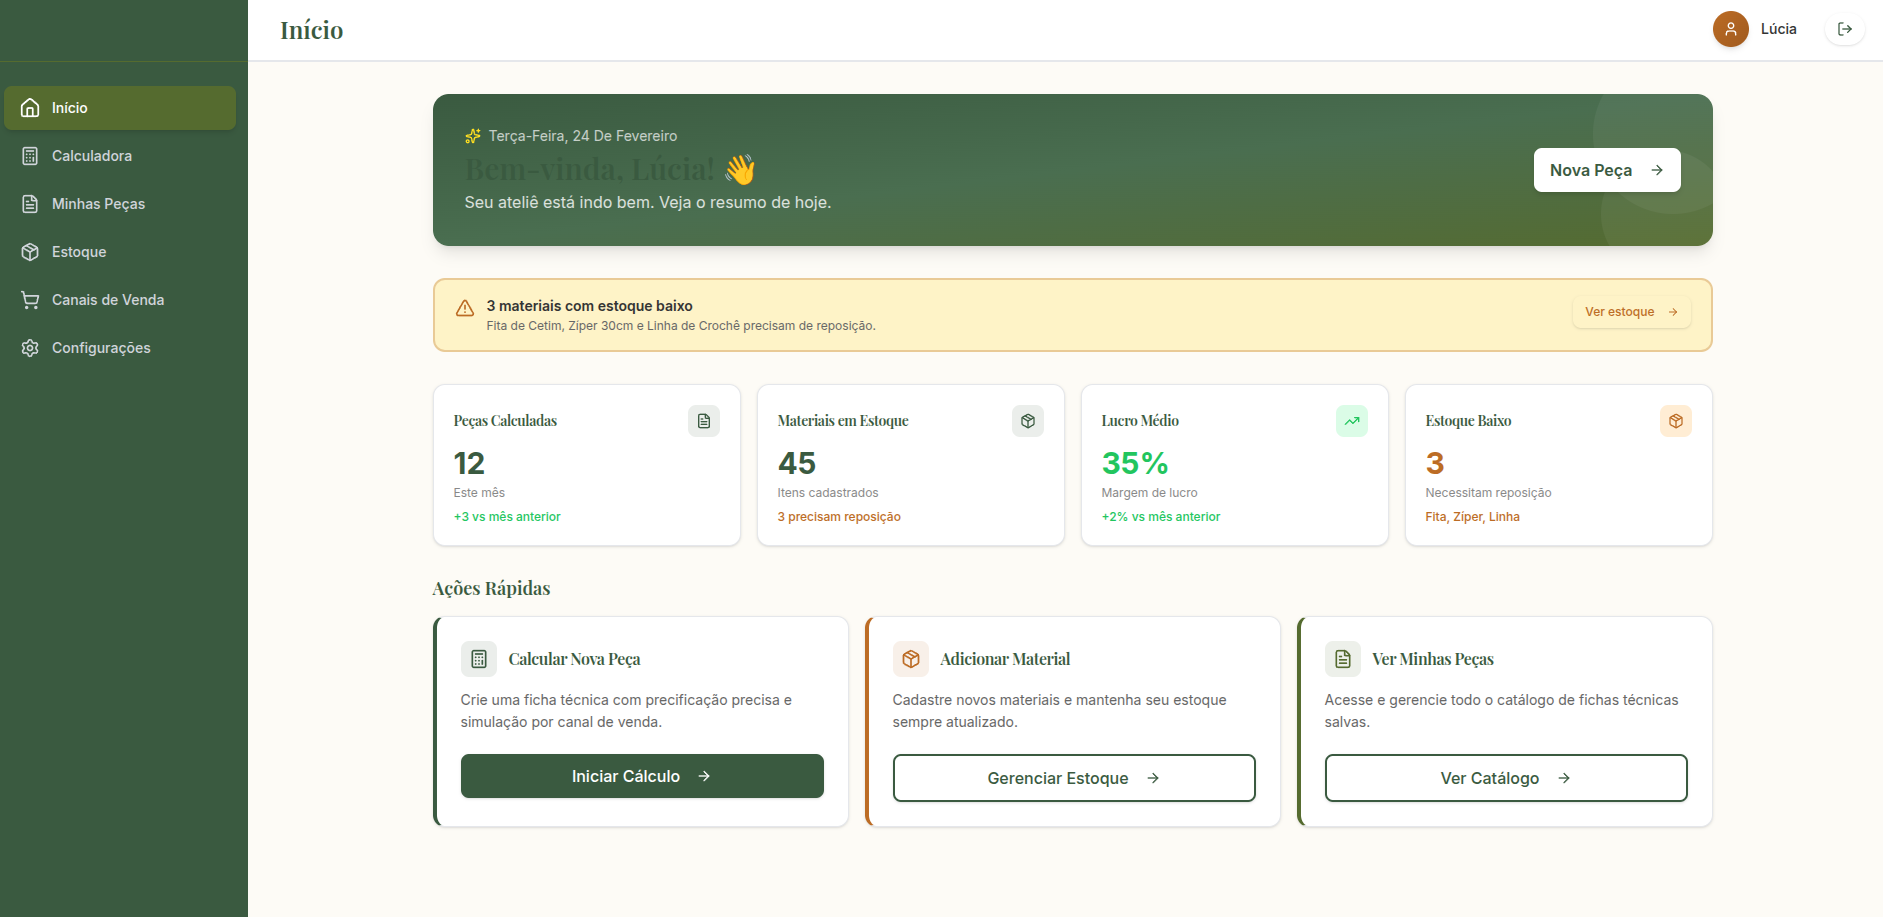
Task: Click the Ver estoque link in alert
Action: tap(1631, 312)
